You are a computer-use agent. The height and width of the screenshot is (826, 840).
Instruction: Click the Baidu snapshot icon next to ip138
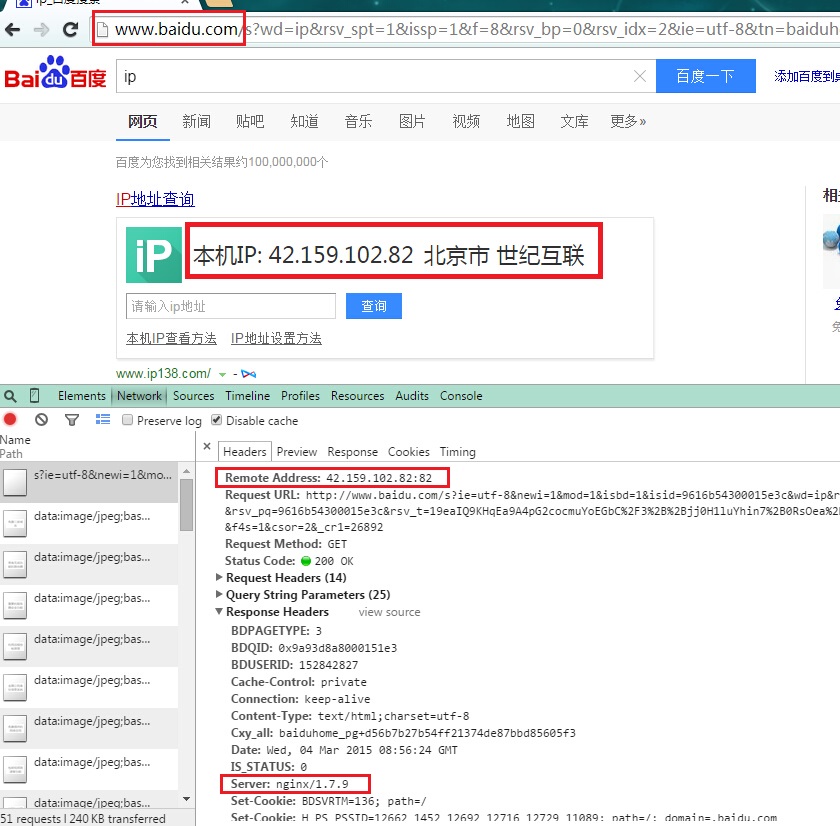click(x=249, y=373)
